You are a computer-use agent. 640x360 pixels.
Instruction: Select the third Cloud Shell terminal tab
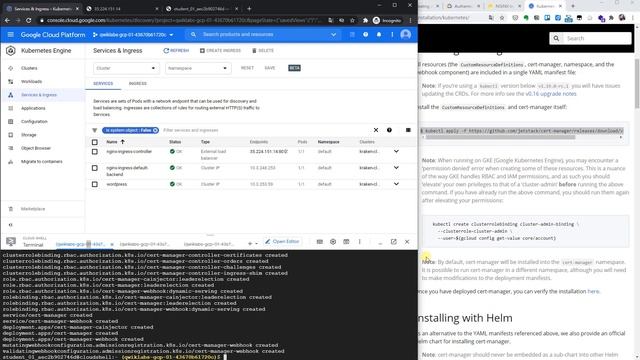coord(209,244)
